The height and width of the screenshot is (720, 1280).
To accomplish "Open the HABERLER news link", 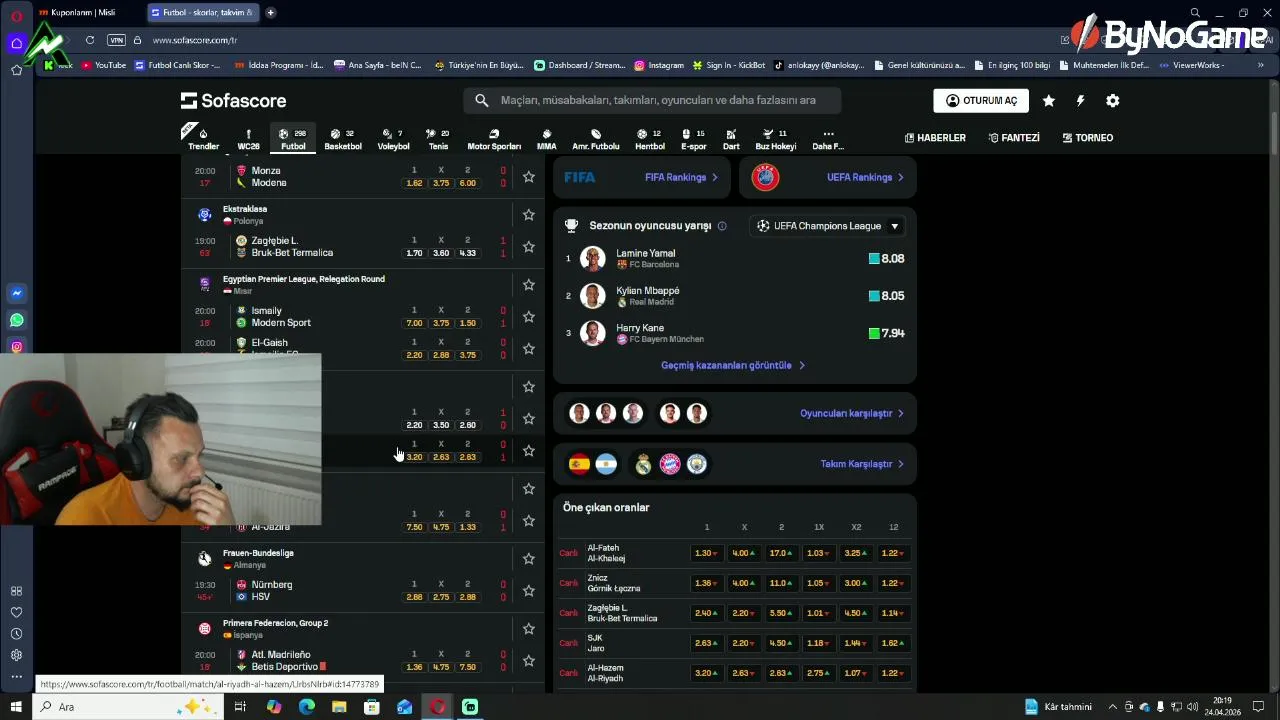I will 935,138.
